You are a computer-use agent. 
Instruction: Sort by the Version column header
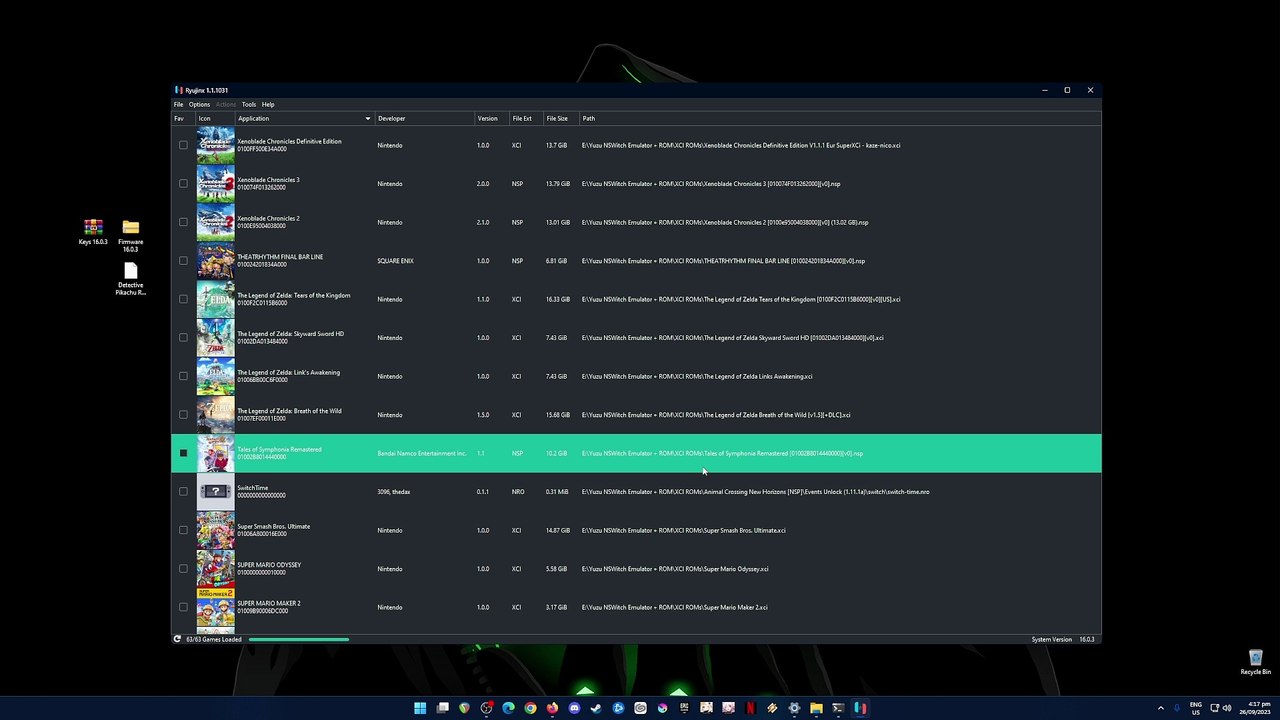(x=492, y=118)
